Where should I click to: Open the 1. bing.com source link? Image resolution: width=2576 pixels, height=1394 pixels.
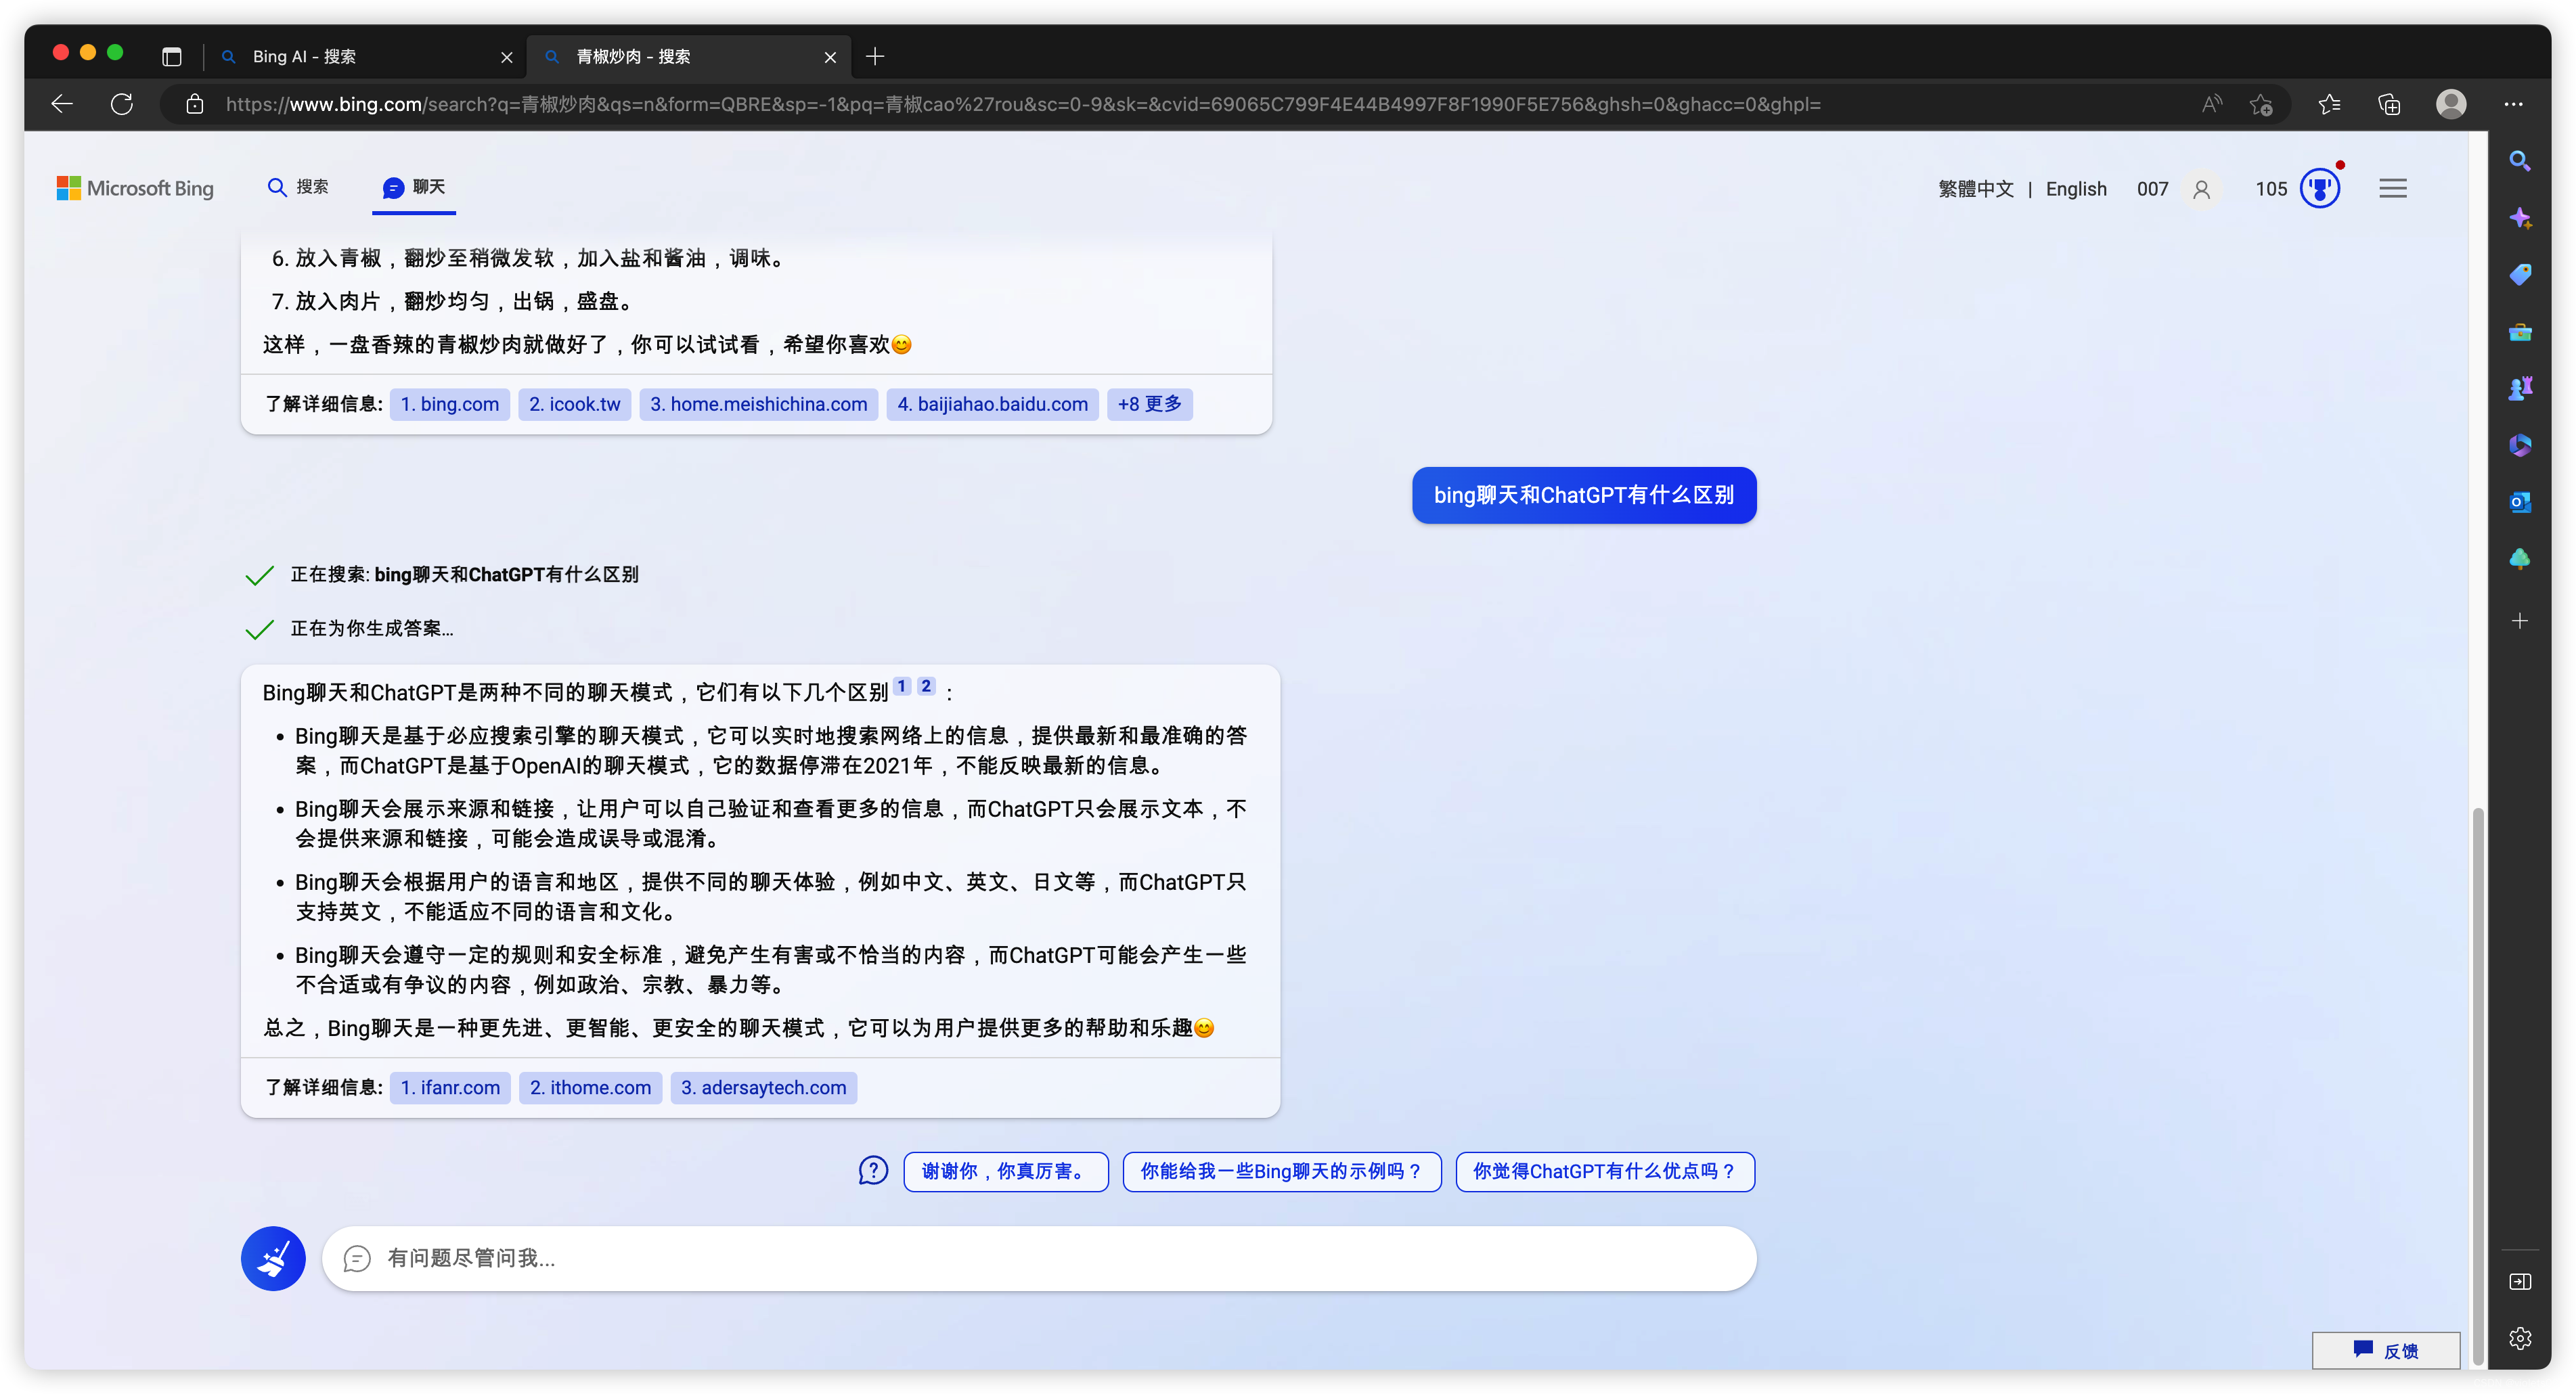[450, 404]
